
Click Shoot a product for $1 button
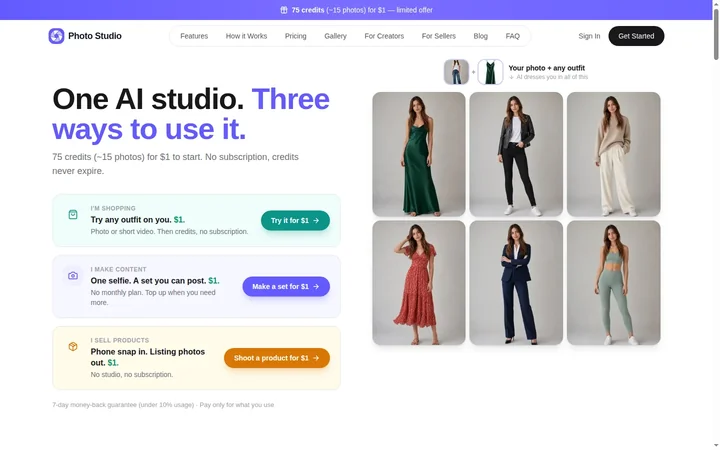point(277,358)
